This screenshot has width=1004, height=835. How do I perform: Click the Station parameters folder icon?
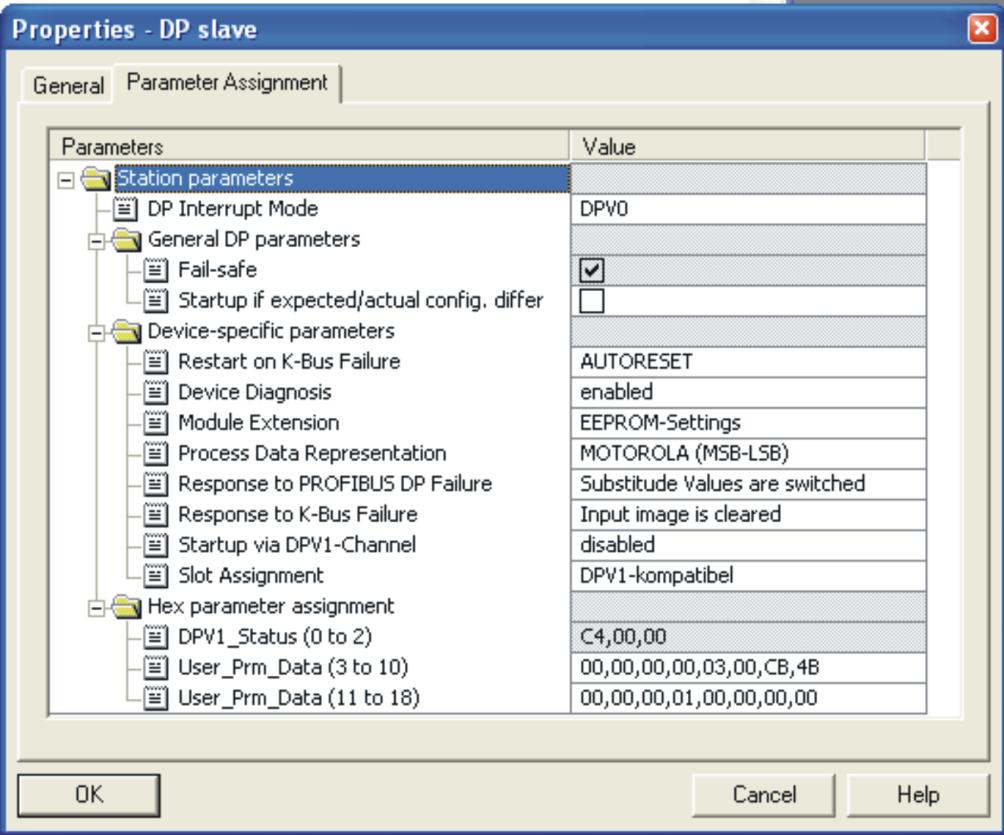pyautogui.click(x=97, y=179)
